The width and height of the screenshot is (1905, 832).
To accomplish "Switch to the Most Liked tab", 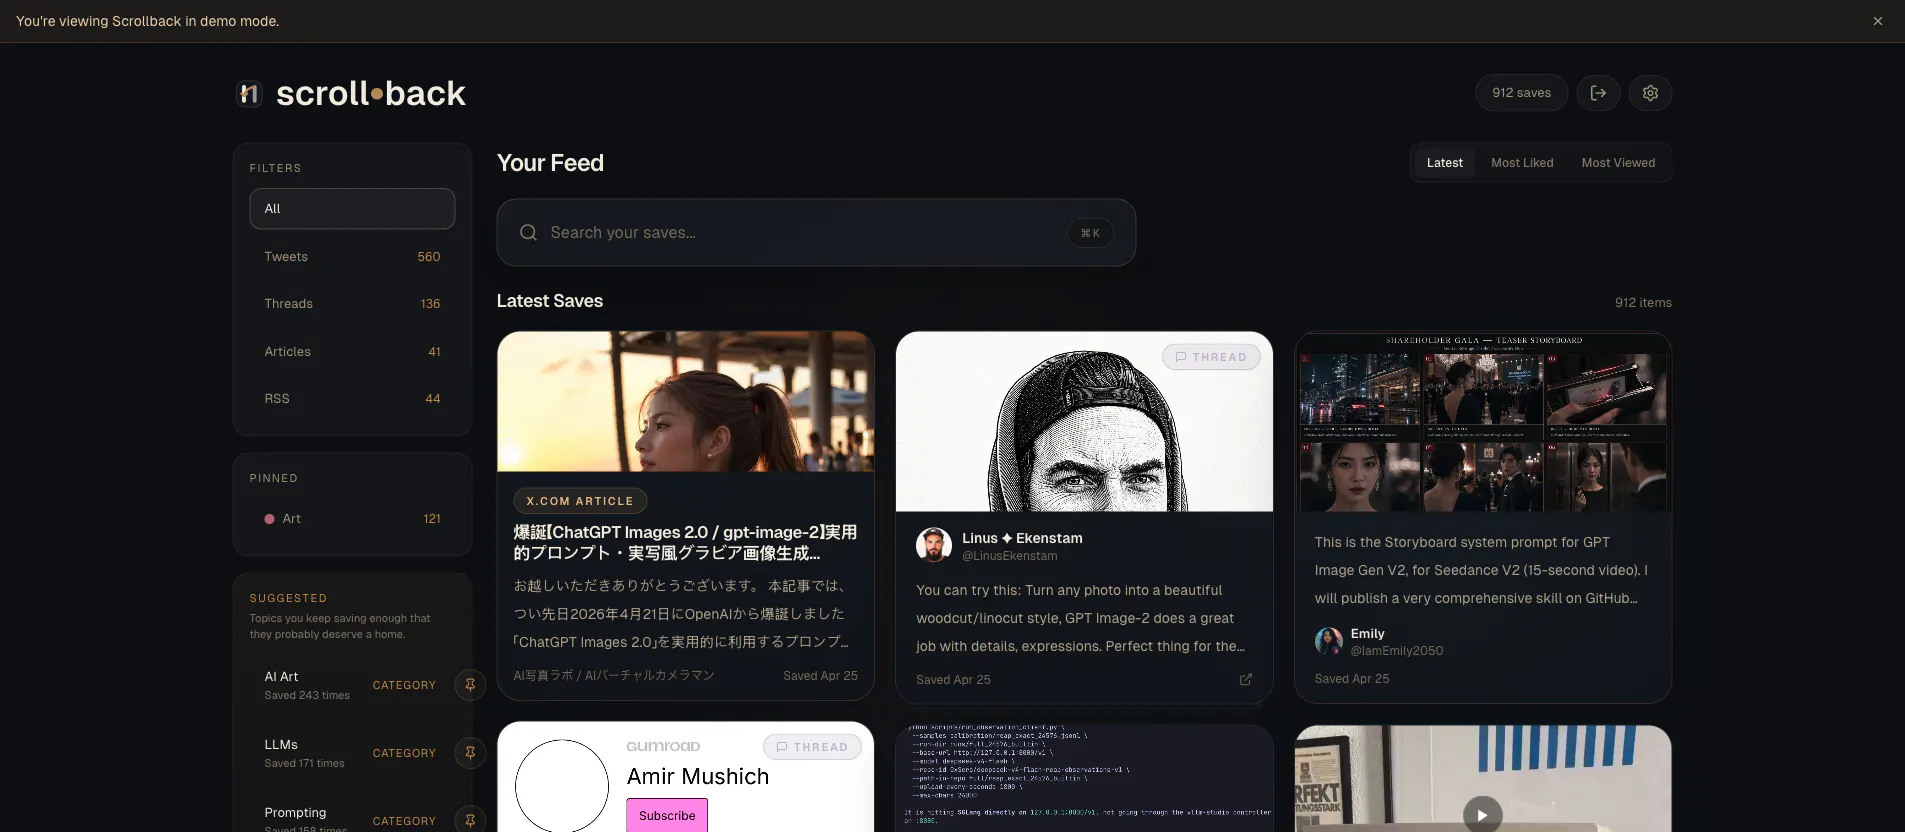I will [x=1522, y=163].
